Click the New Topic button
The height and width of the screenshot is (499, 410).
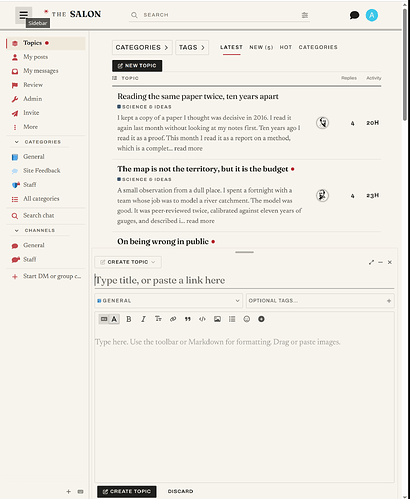[137, 66]
